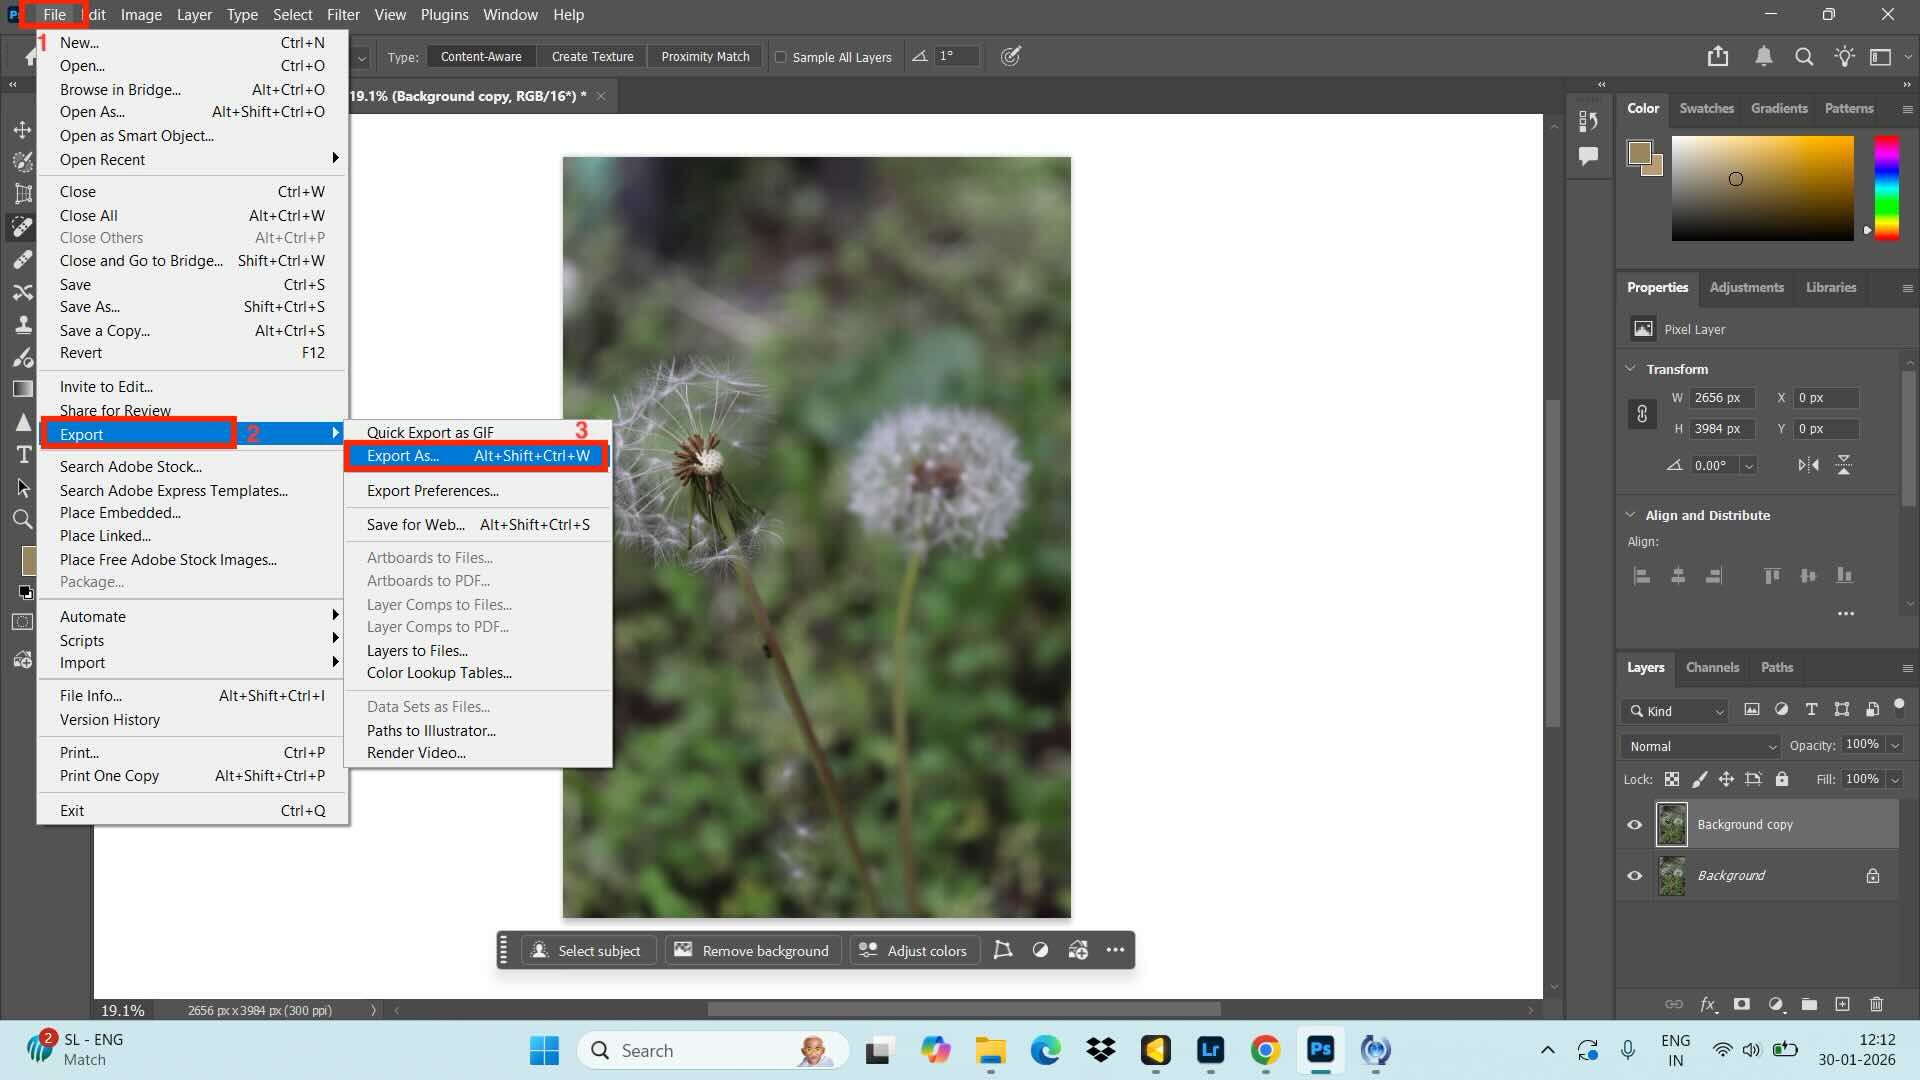The height and width of the screenshot is (1080, 1920).
Task: Select the Clone Stamp tool
Action: (x=22, y=324)
